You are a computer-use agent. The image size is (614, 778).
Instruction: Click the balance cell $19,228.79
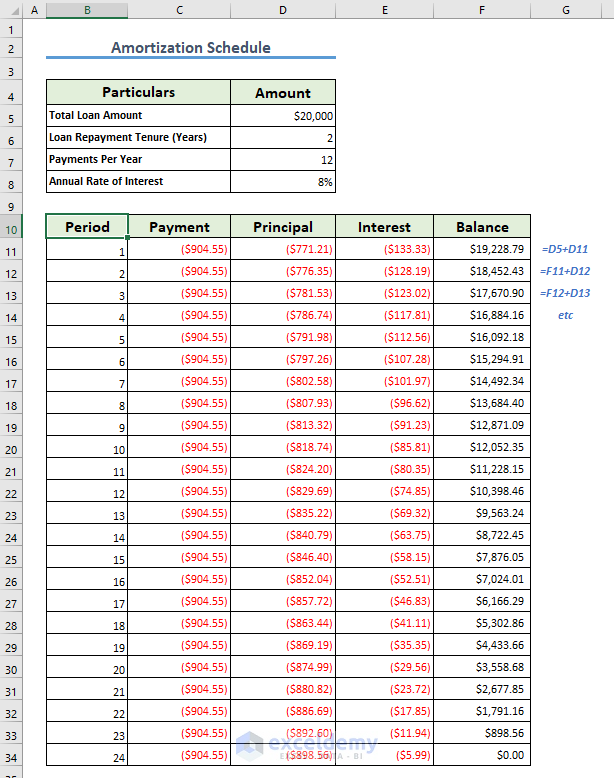click(482, 249)
